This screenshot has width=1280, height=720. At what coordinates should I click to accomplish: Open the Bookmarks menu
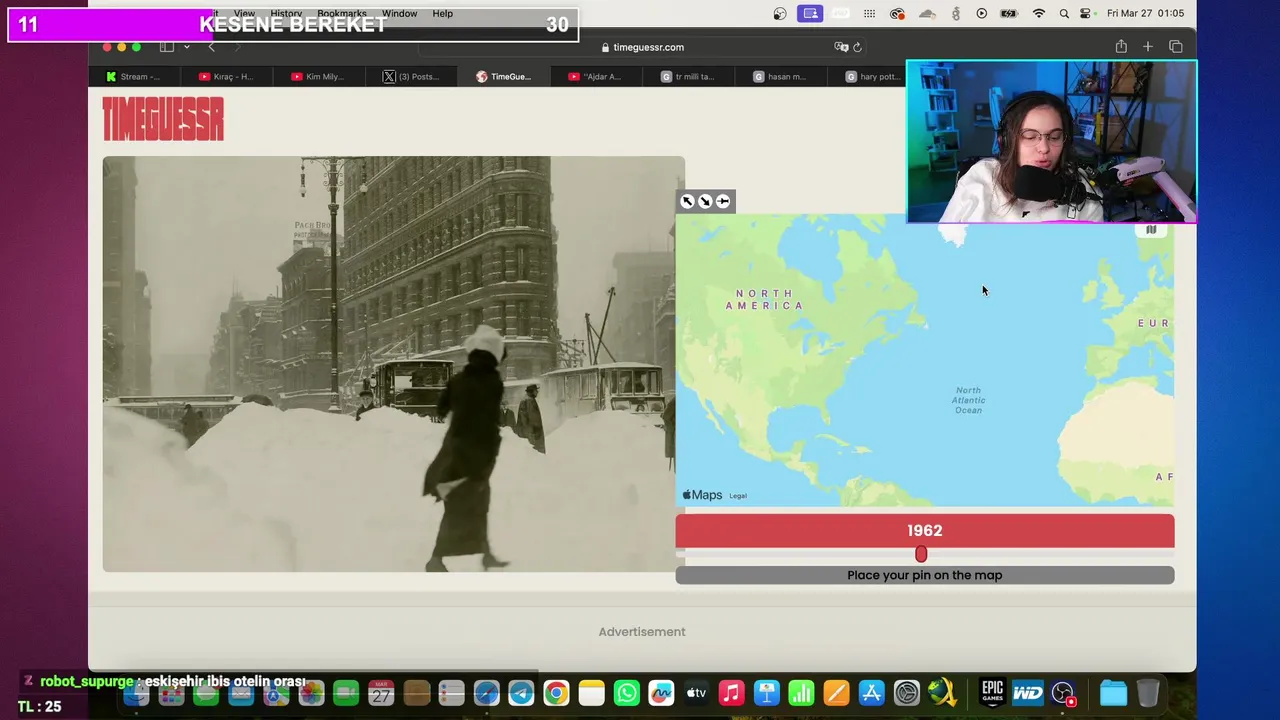[x=342, y=13]
